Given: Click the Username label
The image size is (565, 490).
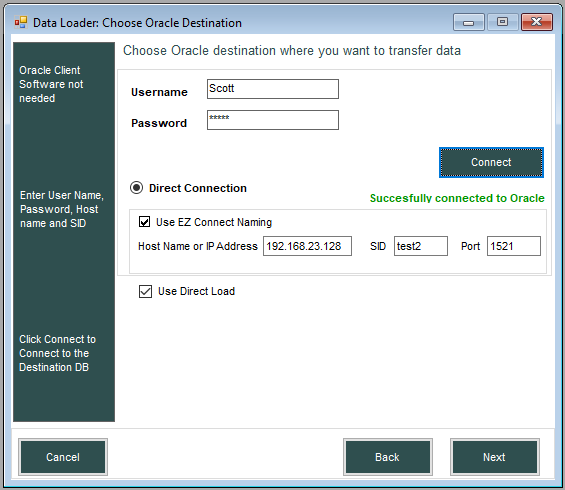Looking at the screenshot, I should pyautogui.click(x=159, y=92).
